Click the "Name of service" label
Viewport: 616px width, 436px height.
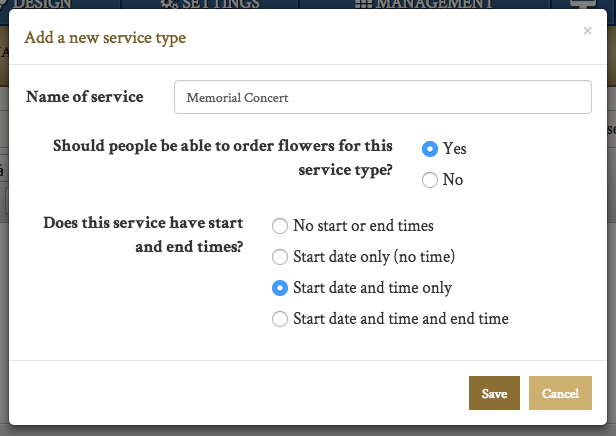point(85,97)
